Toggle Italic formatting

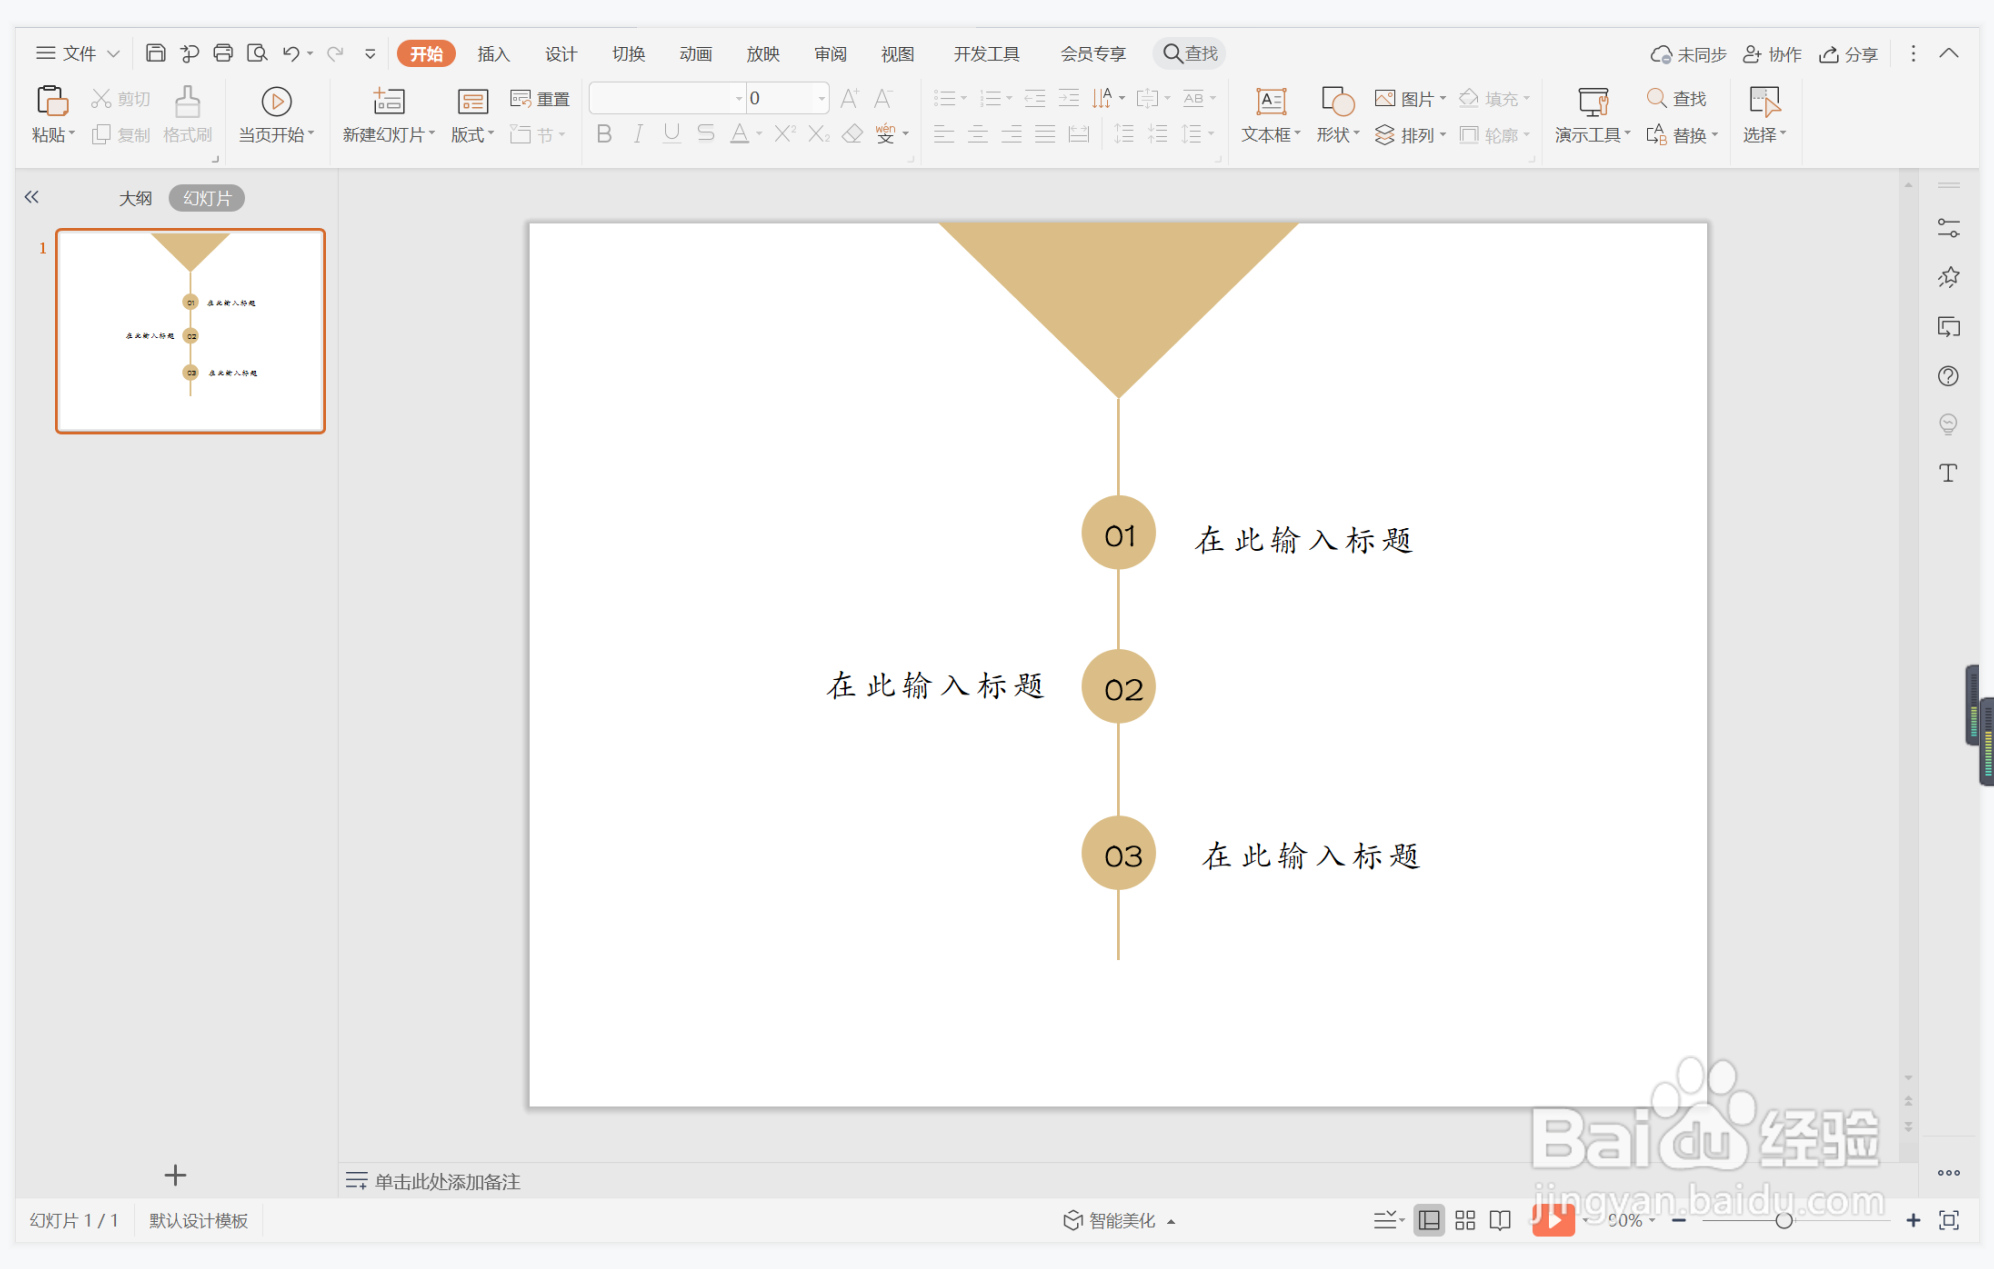(x=638, y=134)
